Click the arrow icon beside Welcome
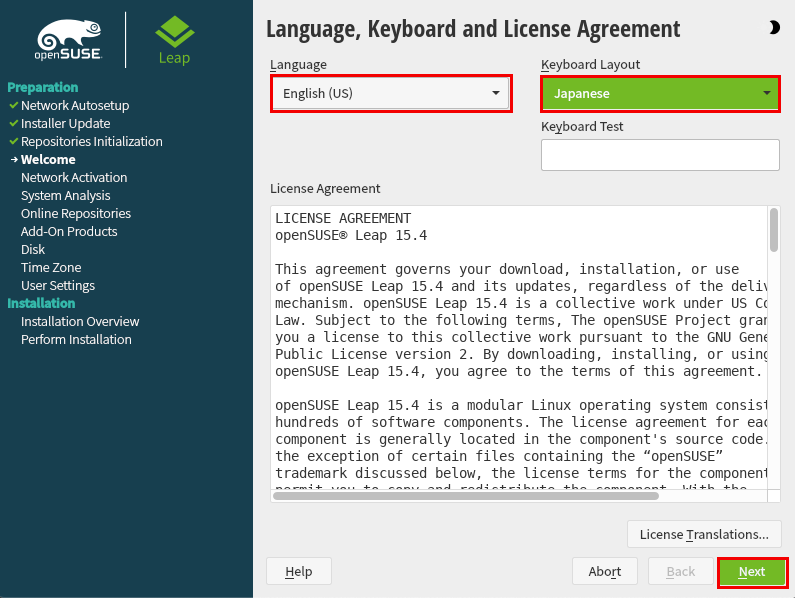Viewport: 795px width, 598px height. point(14,159)
